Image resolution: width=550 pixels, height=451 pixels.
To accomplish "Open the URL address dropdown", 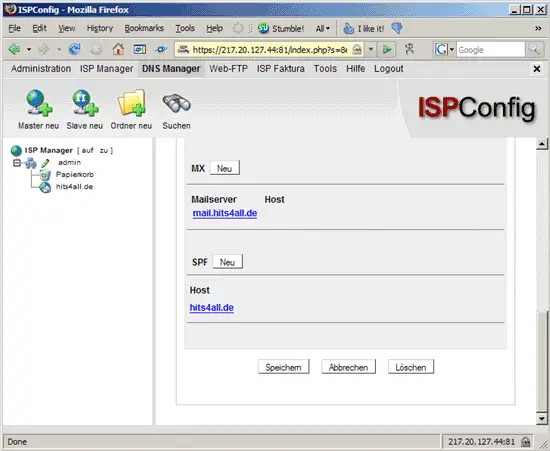I will pos(371,49).
